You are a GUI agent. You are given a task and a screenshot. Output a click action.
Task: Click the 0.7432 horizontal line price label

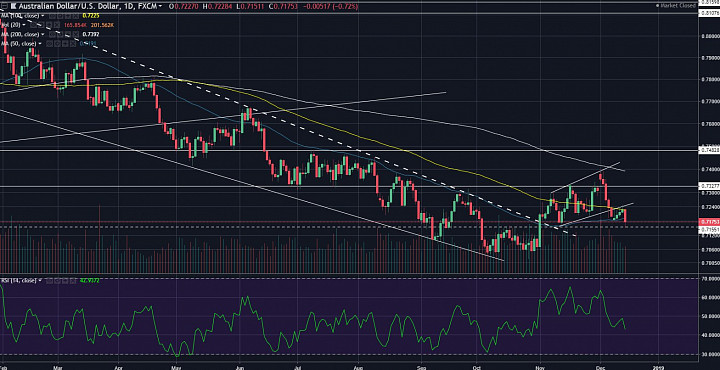click(x=709, y=150)
